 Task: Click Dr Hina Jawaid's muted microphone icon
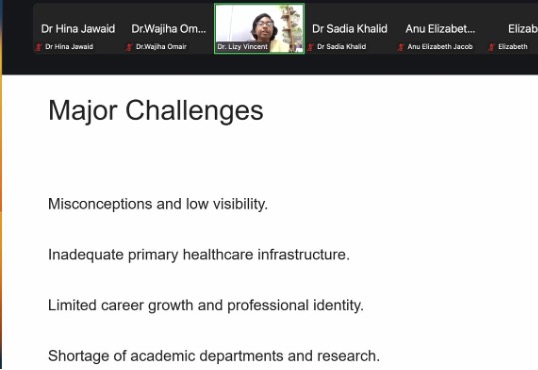click(x=39, y=47)
